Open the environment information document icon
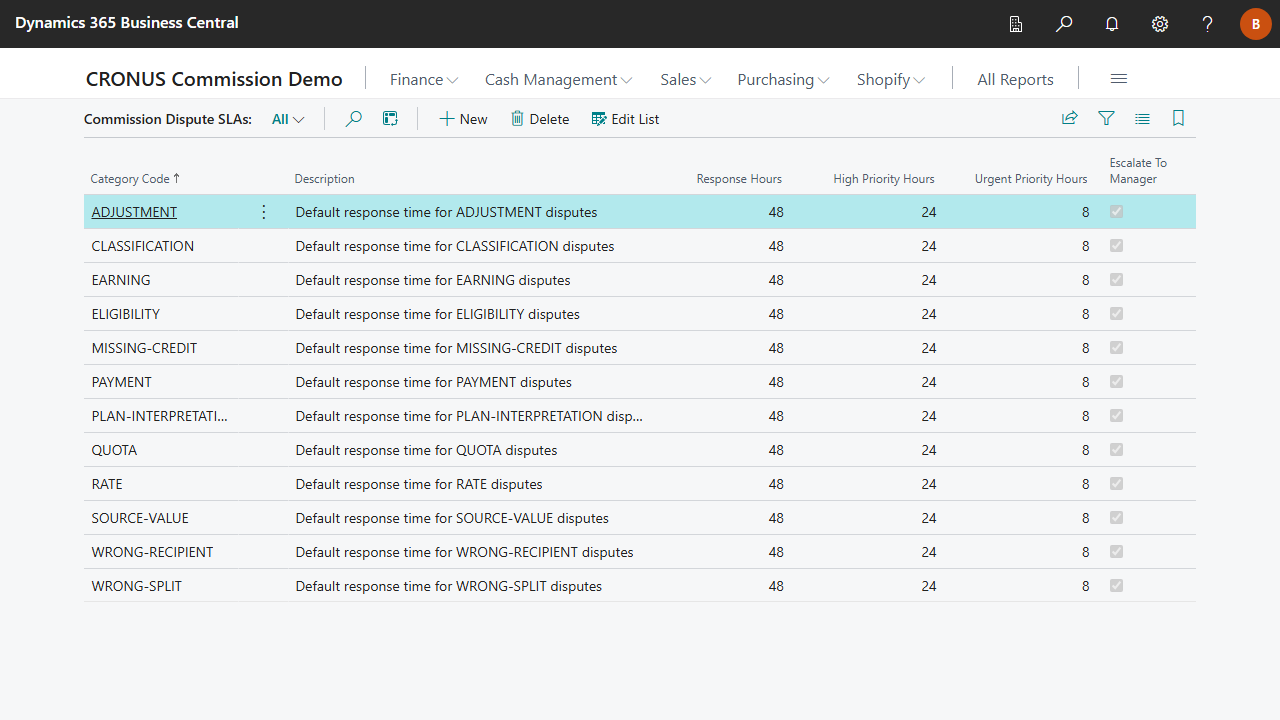1280x720 pixels. 1016,24
